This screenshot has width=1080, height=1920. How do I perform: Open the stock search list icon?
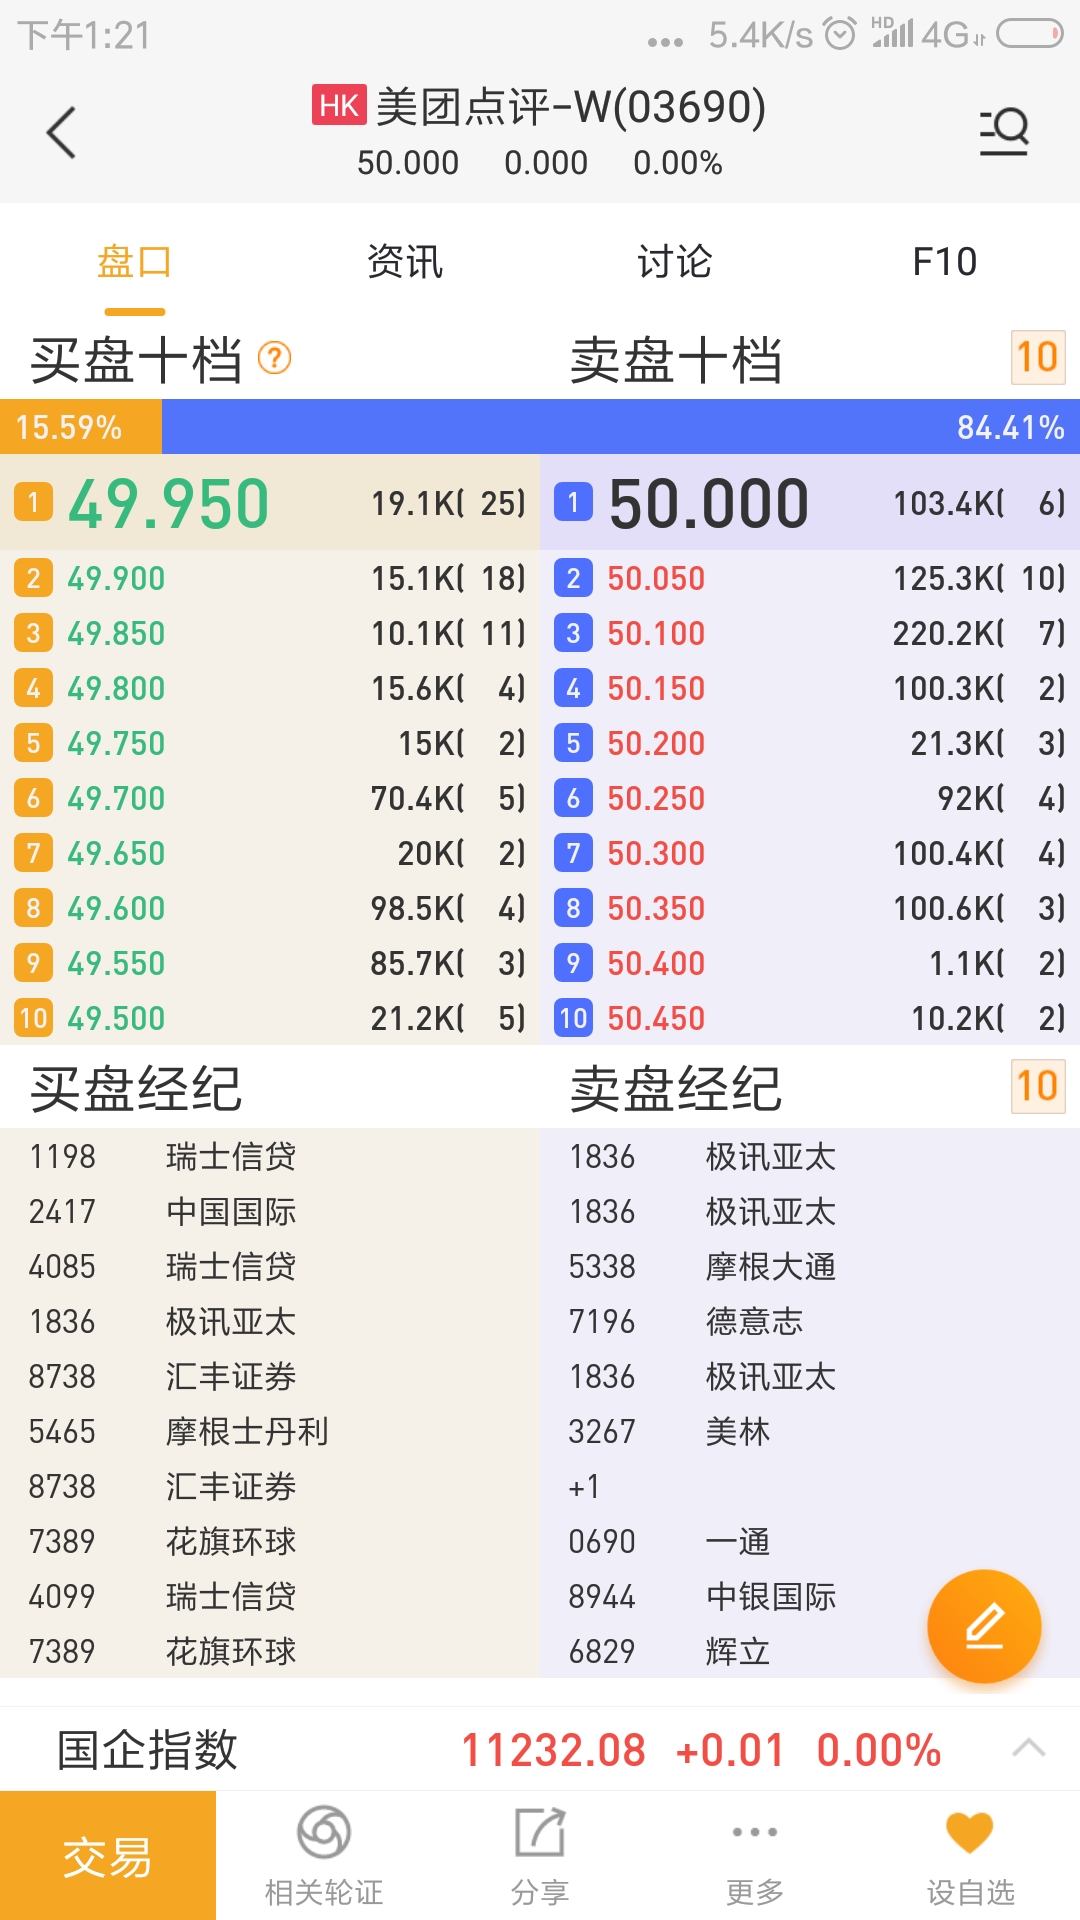(1004, 131)
